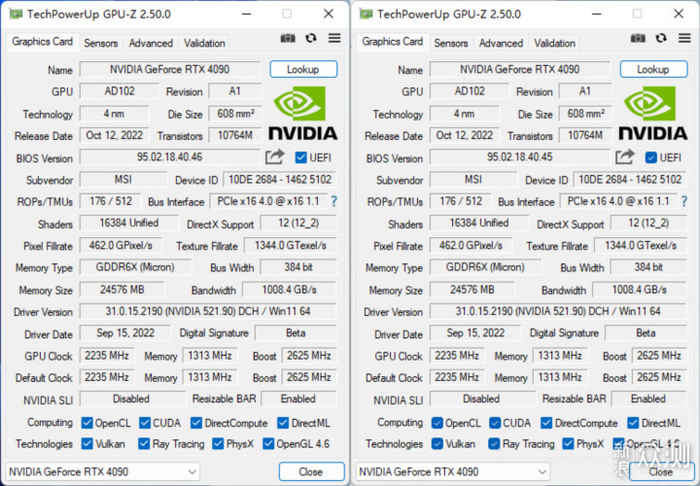Viewport: 700px width, 486px height.
Task: Toggle Vulkan checkbox in left window
Action: point(87,444)
